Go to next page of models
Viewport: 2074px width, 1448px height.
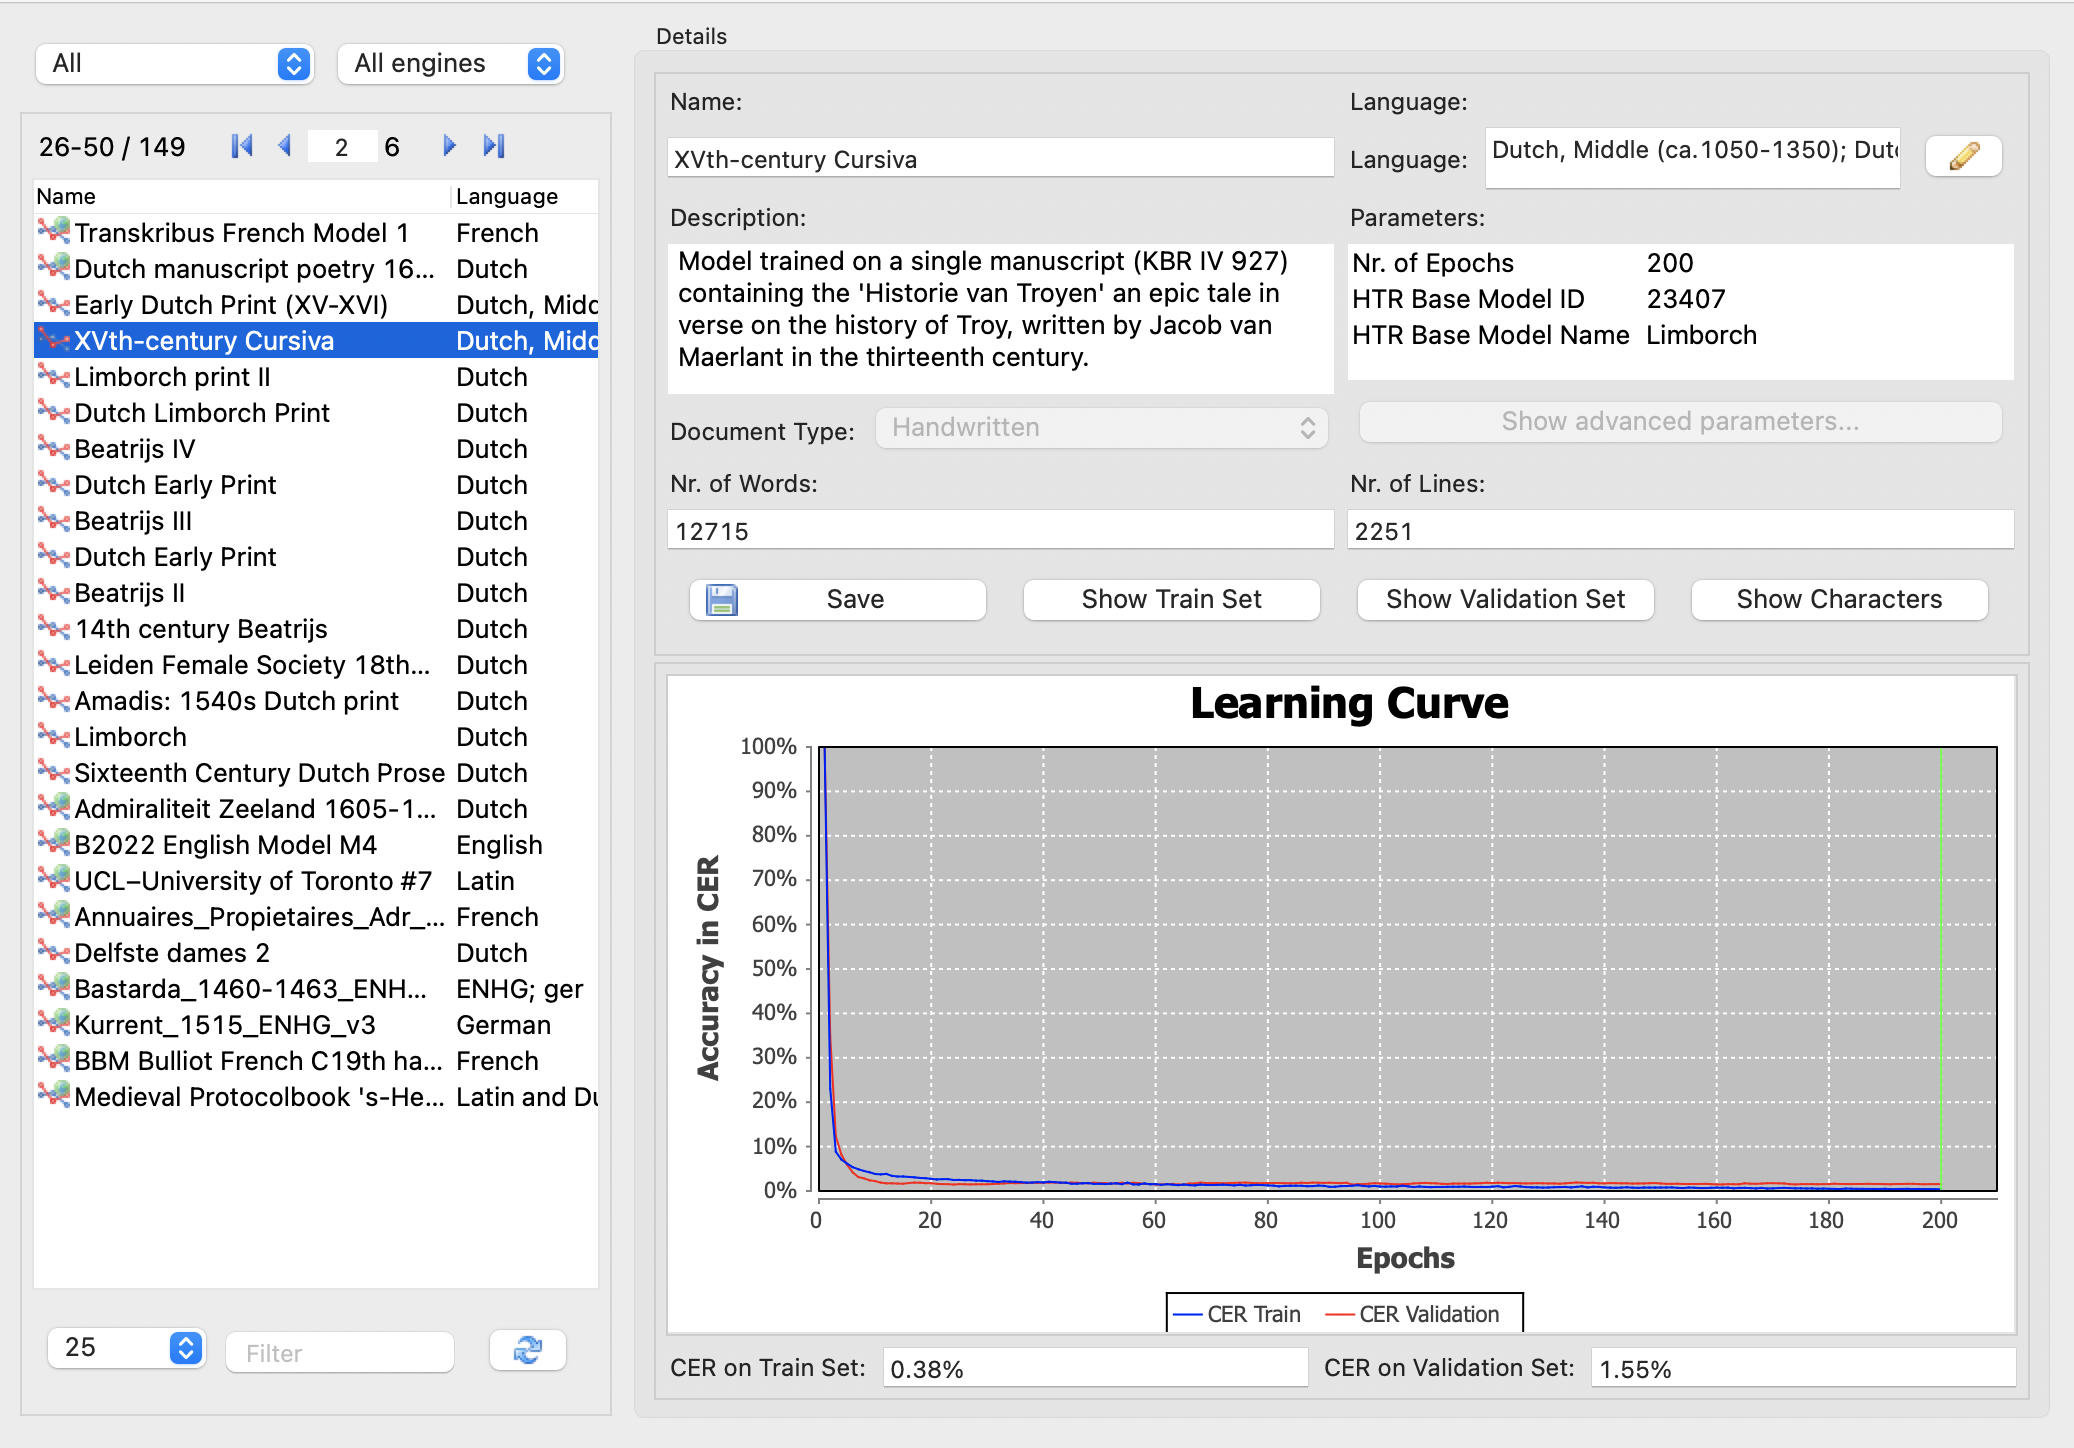pyautogui.click(x=449, y=146)
